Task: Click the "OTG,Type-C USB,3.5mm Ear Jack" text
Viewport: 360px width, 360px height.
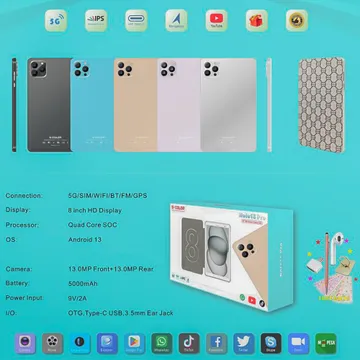Action: (121, 313)
